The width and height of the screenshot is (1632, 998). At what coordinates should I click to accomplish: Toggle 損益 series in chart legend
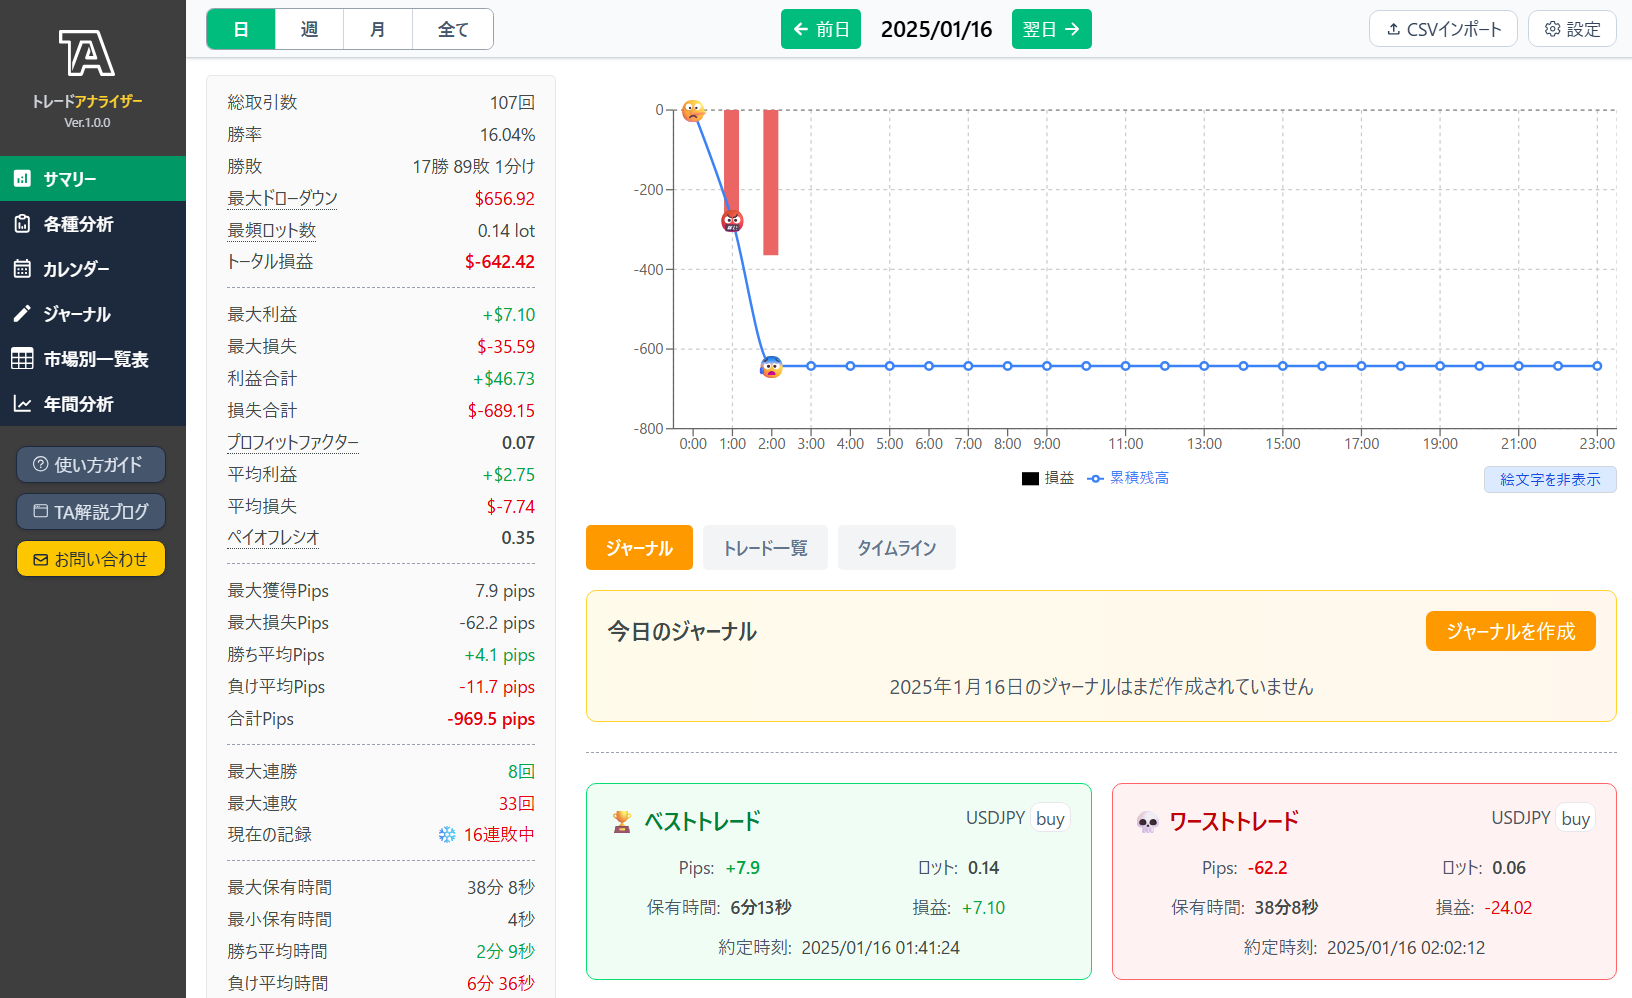(x=1047, y=478)
